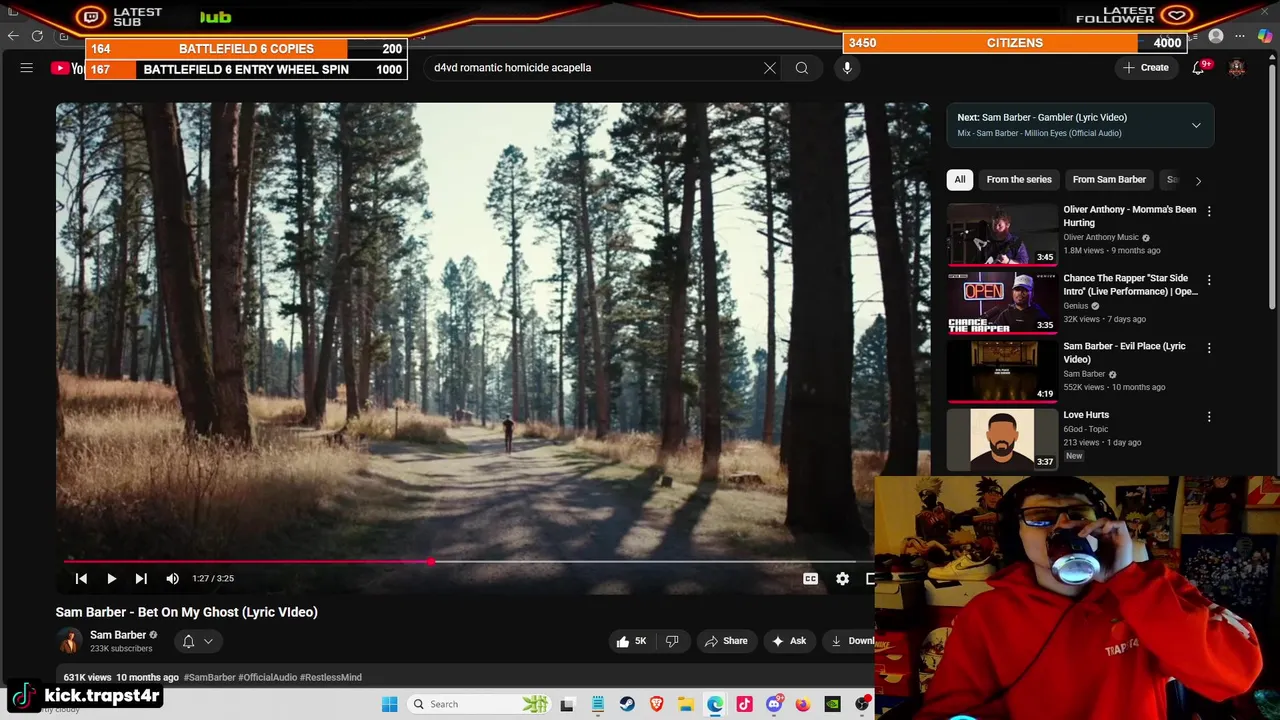Click the Windows taskbar Search box
The height and width of the screenshot is (720, 1280).
click(481, 704)
